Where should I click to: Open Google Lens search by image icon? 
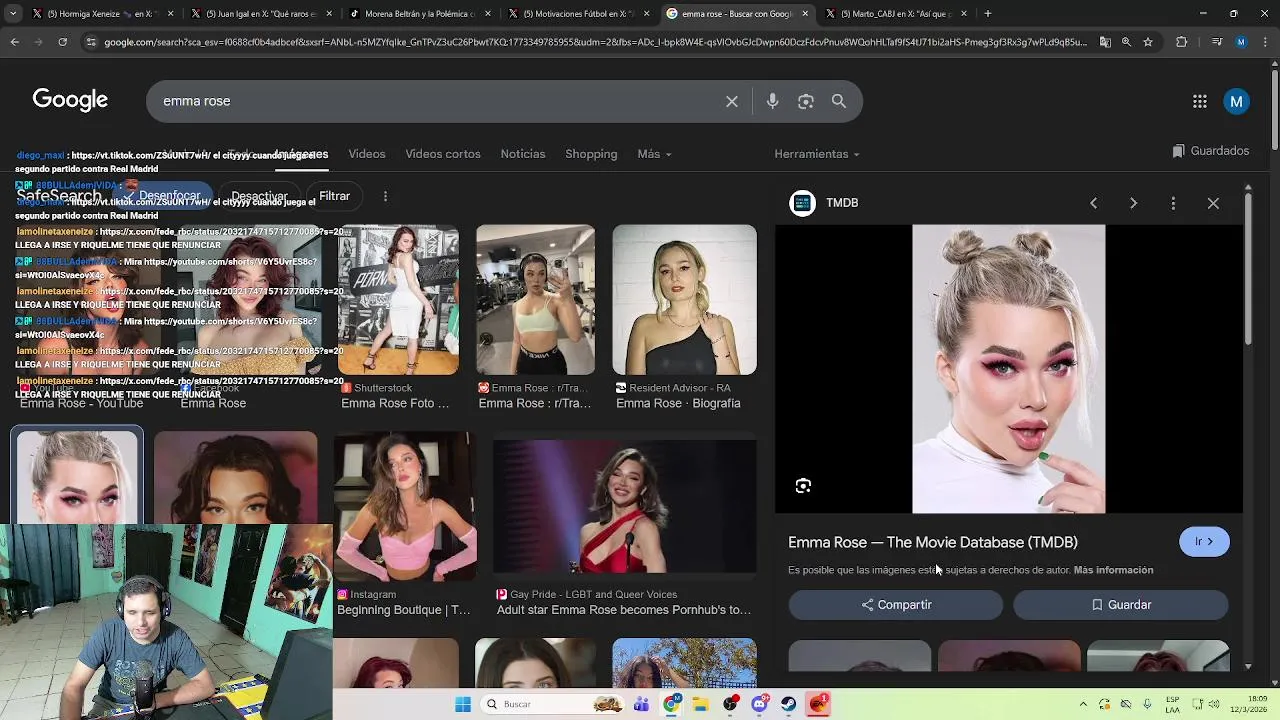pos(806,101)
